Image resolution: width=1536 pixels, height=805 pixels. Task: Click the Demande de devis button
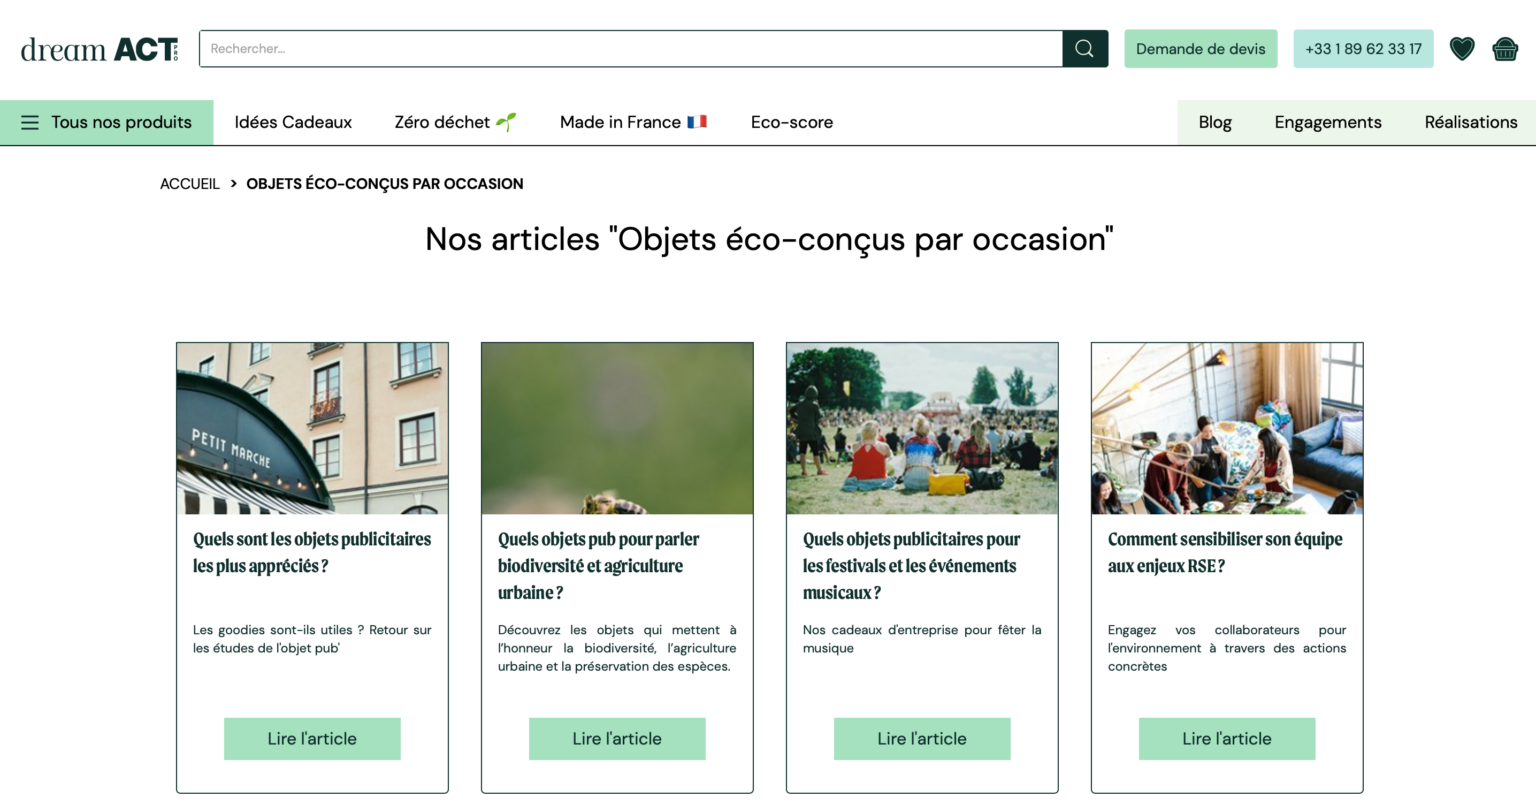point(1201,48)
